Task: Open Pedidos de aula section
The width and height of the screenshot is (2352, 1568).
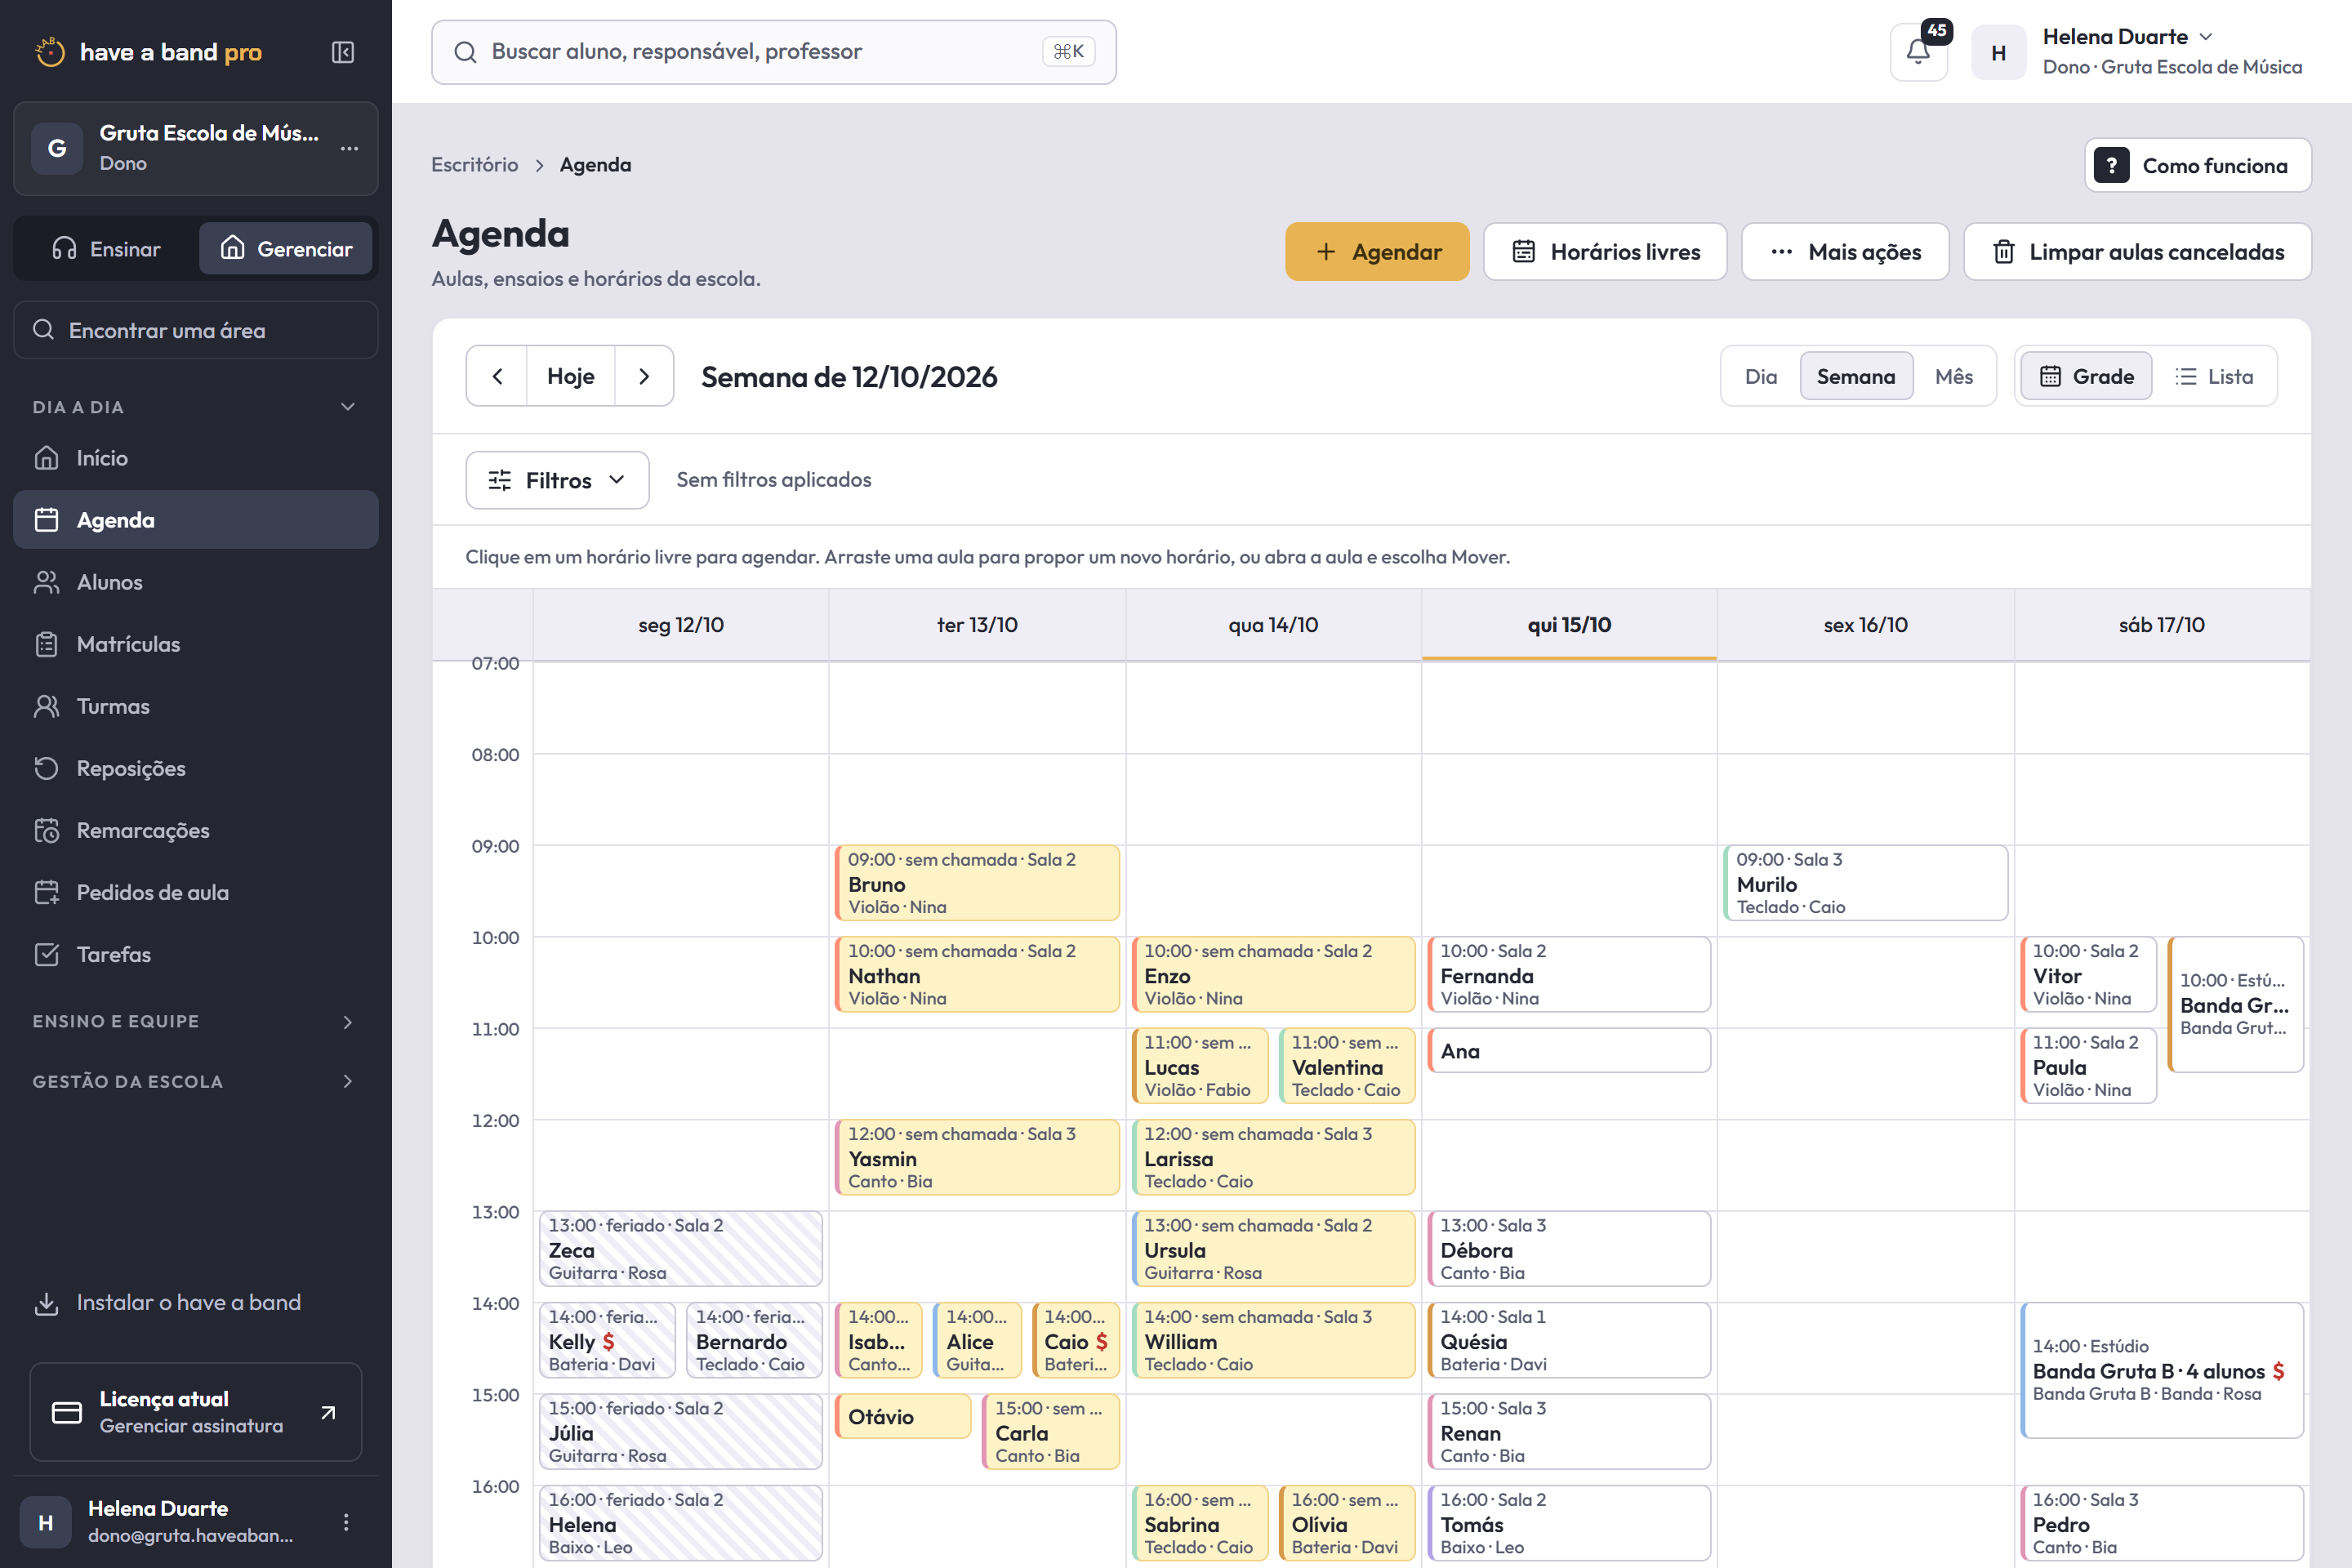Action: click(x=196, y=892)
